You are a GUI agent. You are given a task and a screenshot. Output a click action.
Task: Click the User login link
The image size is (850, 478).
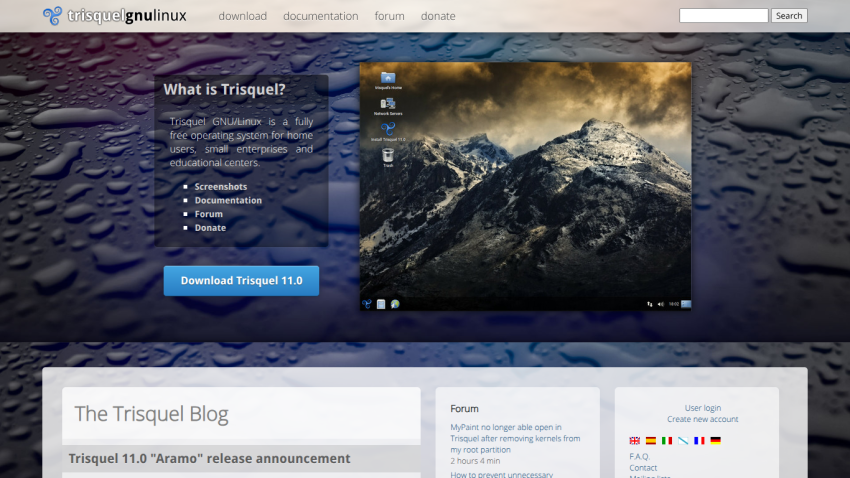click(703, 408)
